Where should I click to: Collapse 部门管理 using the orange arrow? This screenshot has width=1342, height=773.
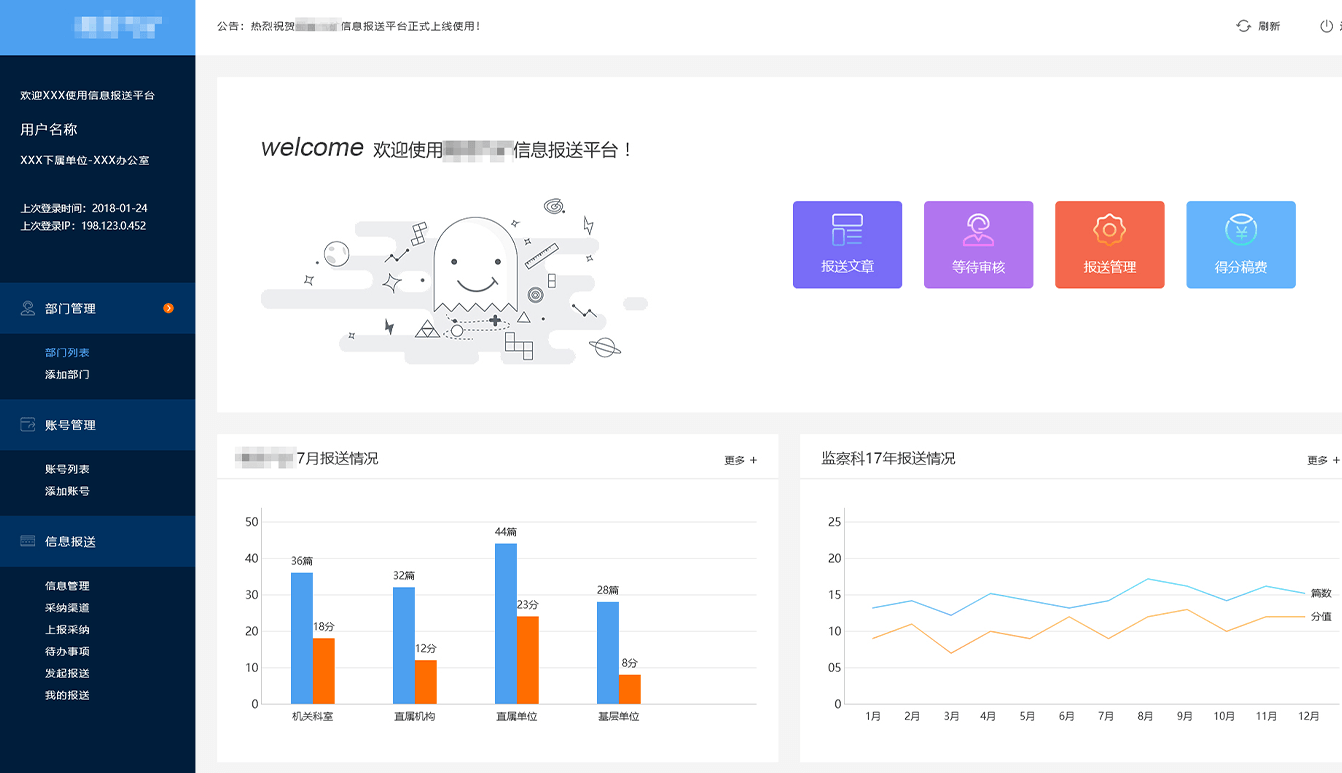point(168,308)
